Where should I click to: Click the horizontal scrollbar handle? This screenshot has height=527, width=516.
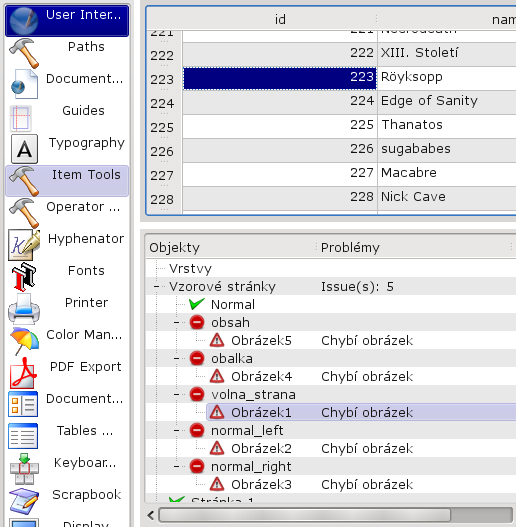(x=305, y=515)
